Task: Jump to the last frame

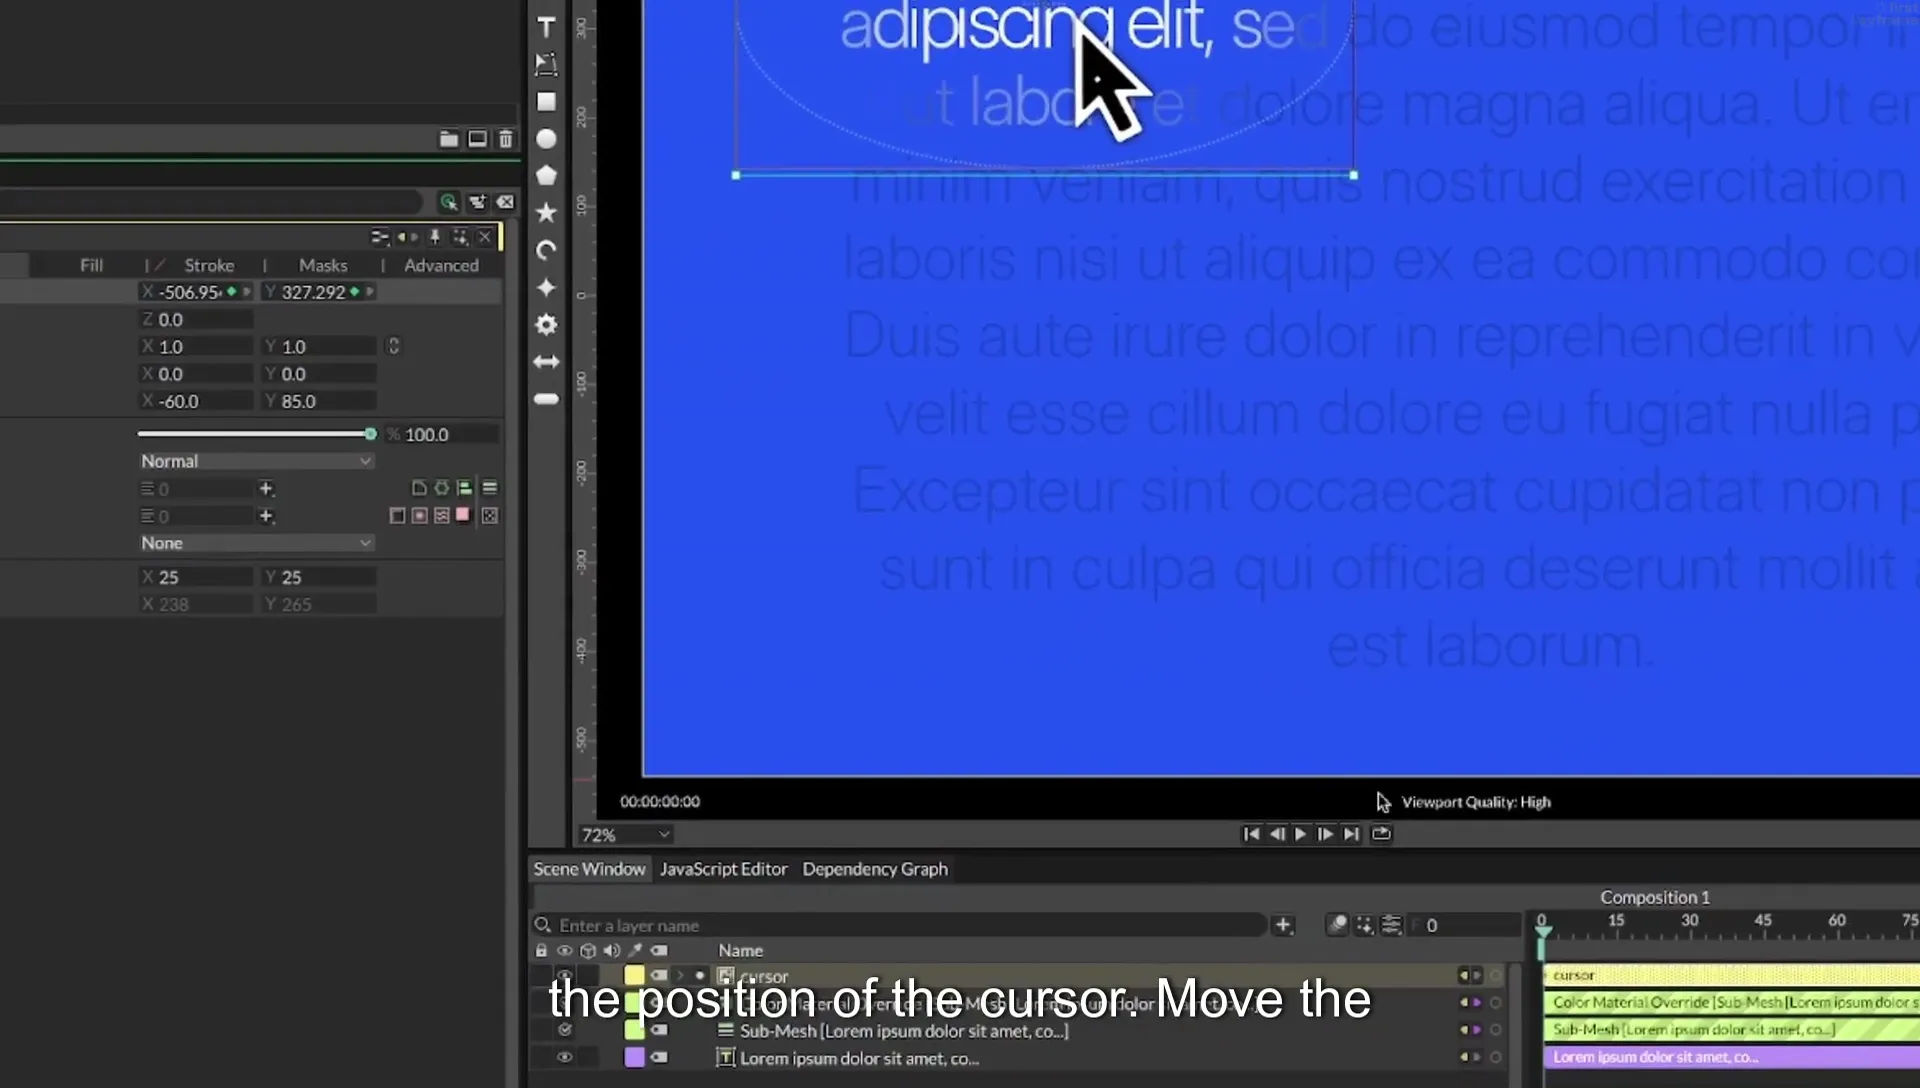Action: 1351,834
